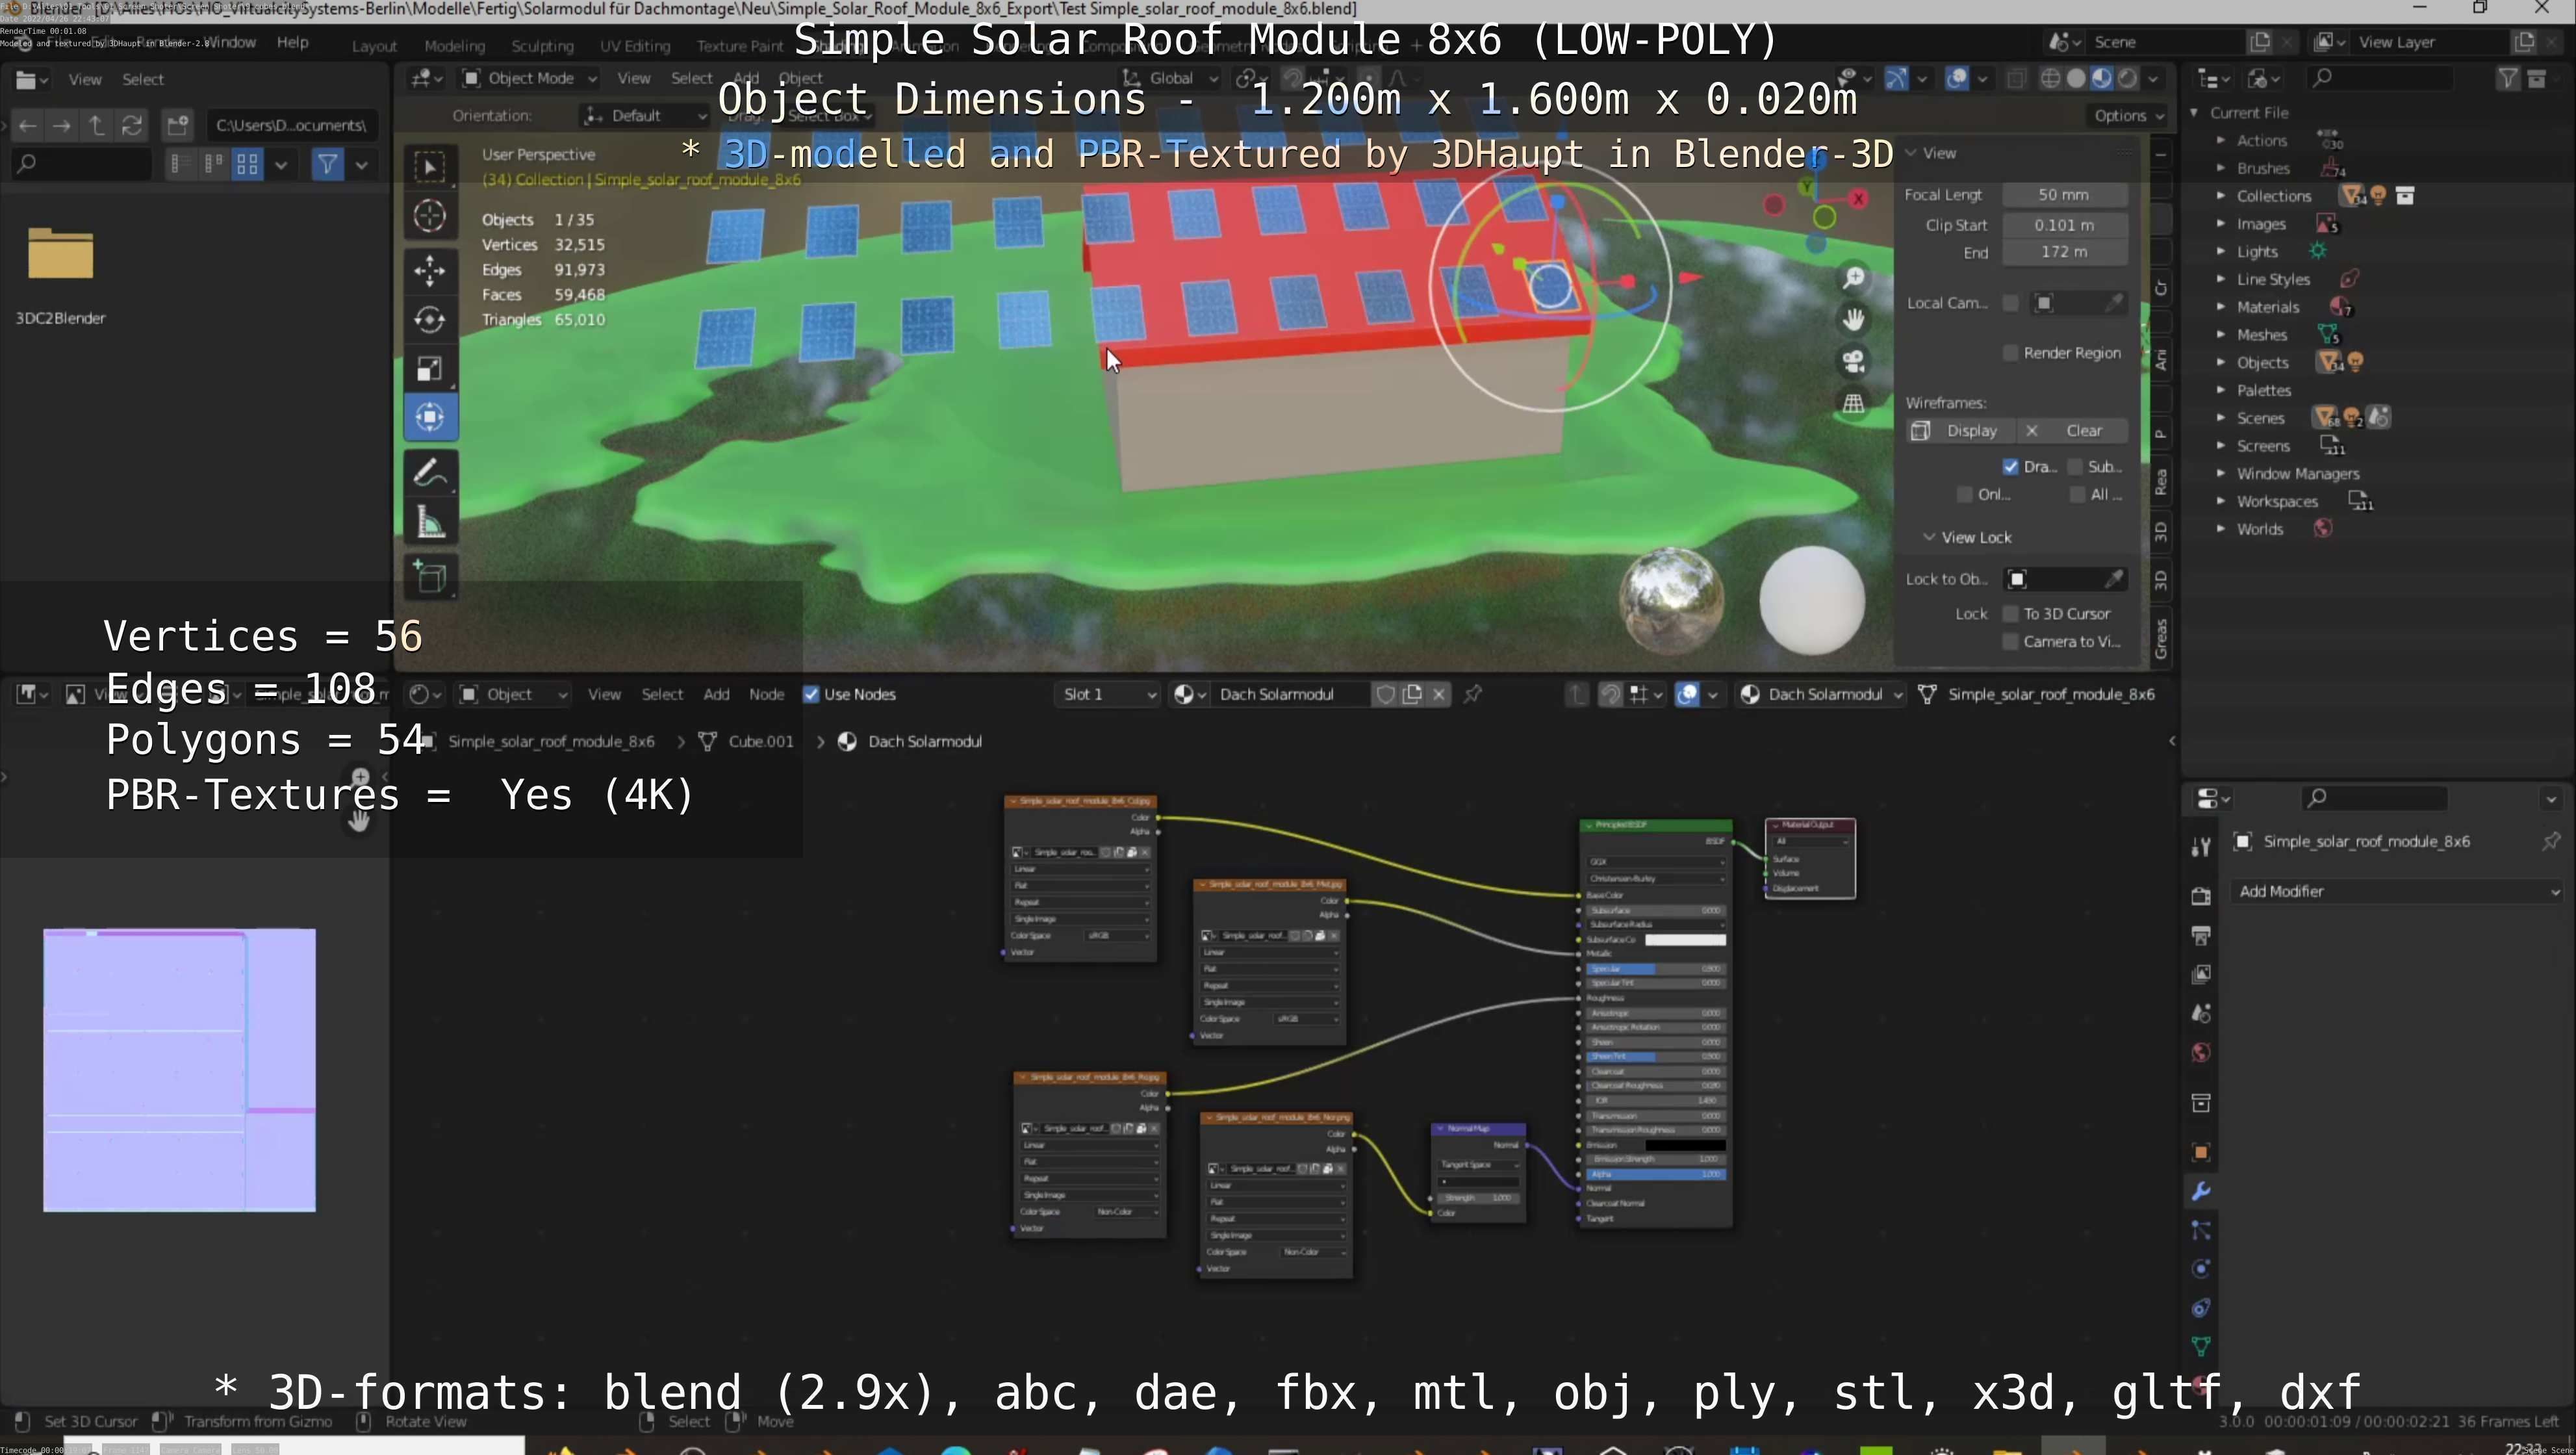Select the Select Box tool
The image size is (2576, 1455).
(x=430, y=166)
